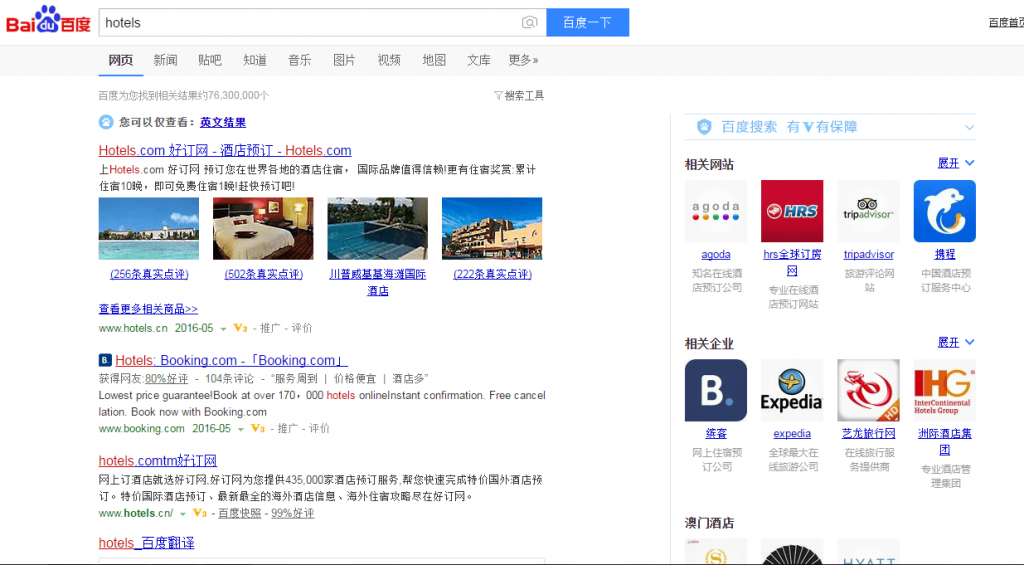This screenshot has height=565, width=1024.
Task: Open the beach resort thumbnail image
Action: pos(149,229)
